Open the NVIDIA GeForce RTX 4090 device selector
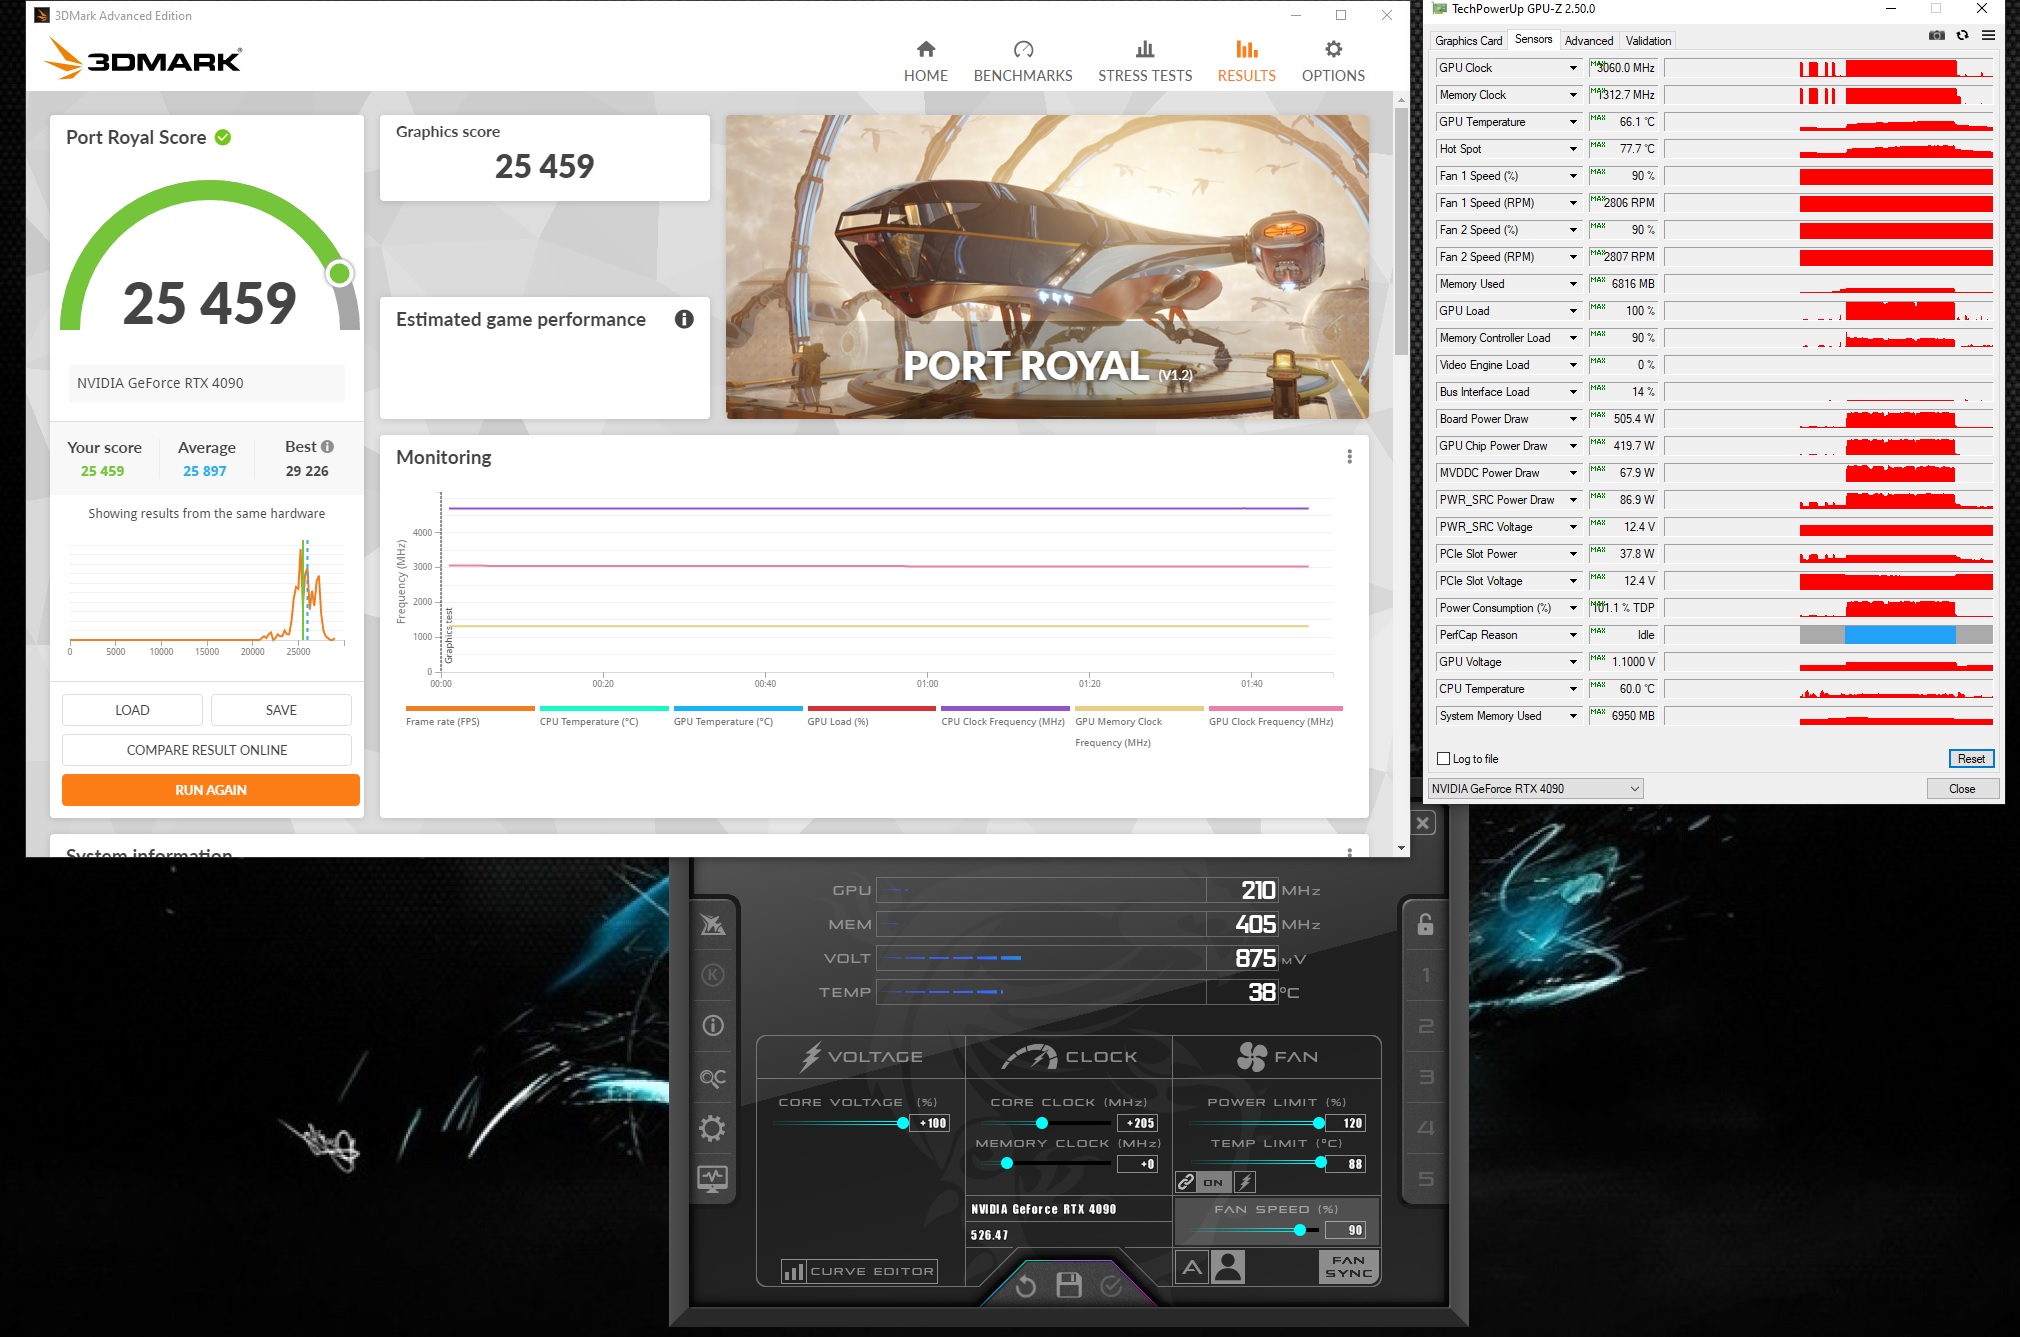Viewport: 2020px width, 1337px height. 1535,789
